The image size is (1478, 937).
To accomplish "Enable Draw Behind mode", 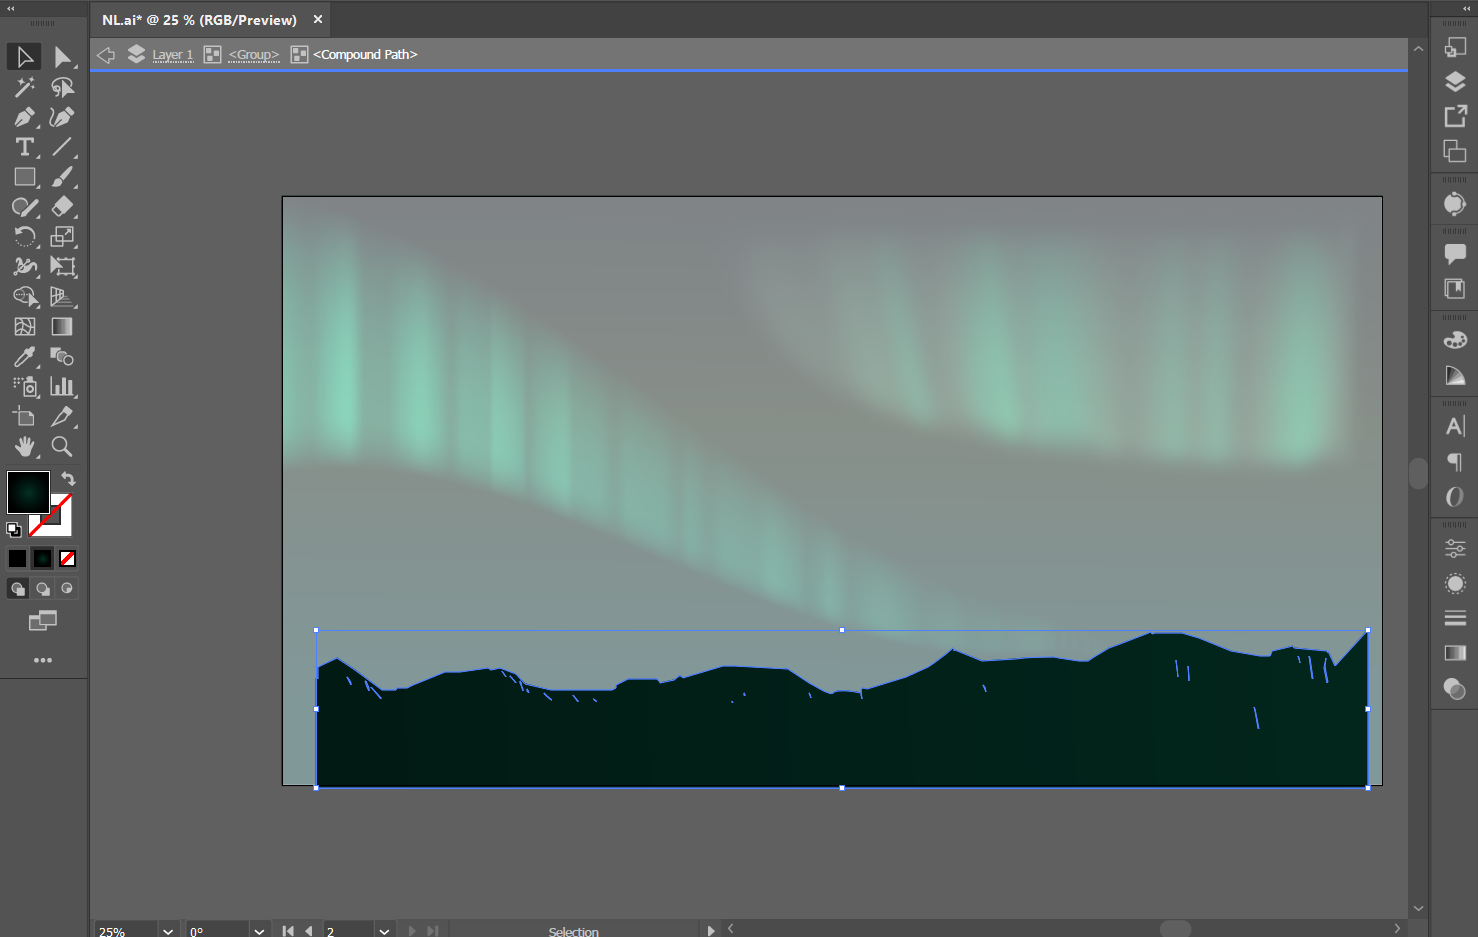I will click(43, 588).
